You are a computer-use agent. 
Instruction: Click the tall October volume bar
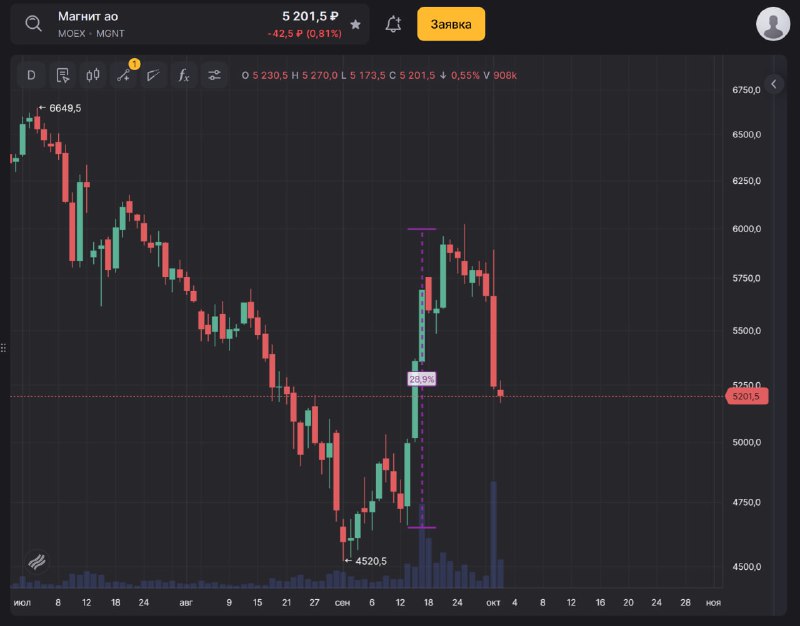pyautogui.click(x=493, y=534)
